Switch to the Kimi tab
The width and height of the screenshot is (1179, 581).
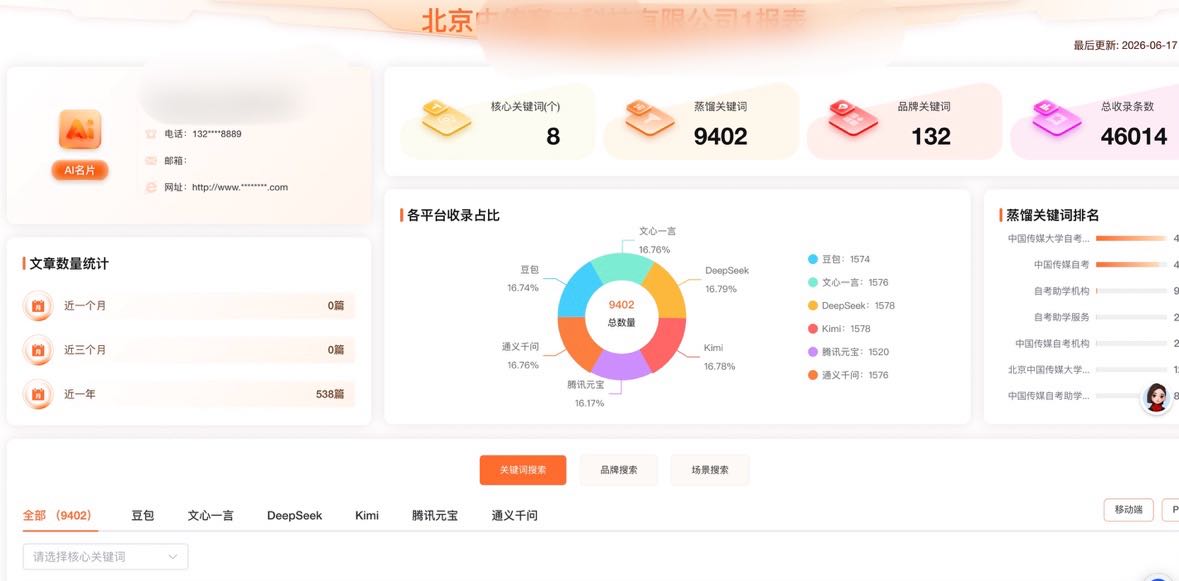coord(367,516)
